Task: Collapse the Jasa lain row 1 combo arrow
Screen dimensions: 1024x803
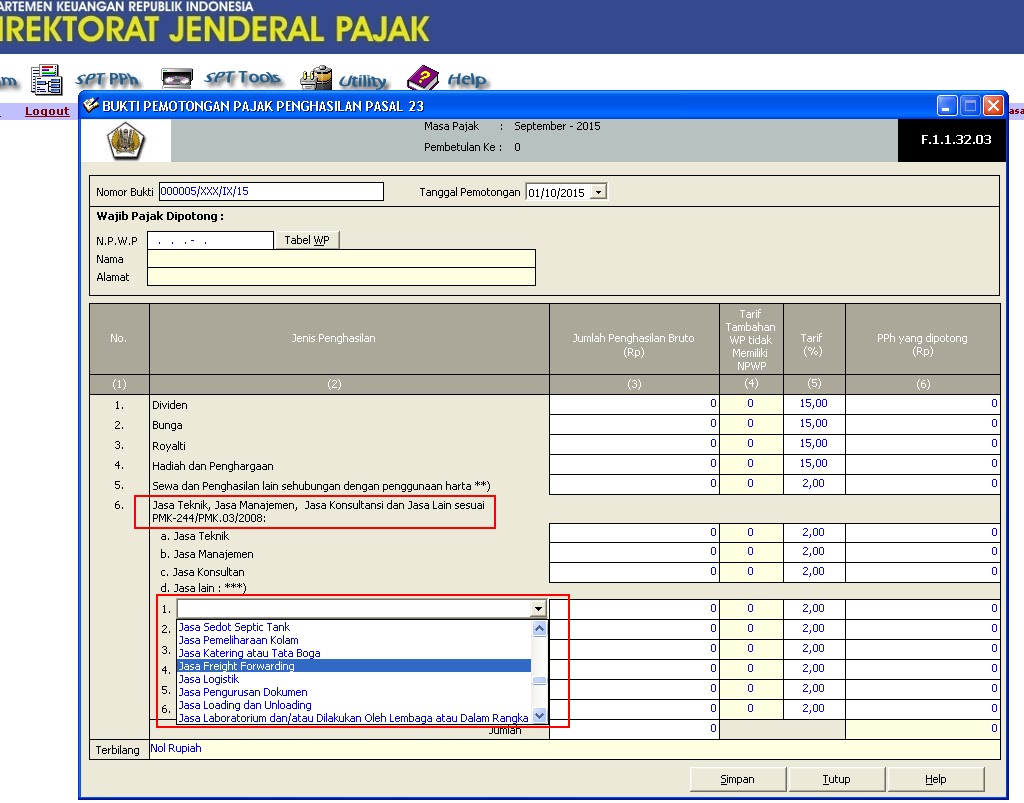Action: tap(538, 608)
